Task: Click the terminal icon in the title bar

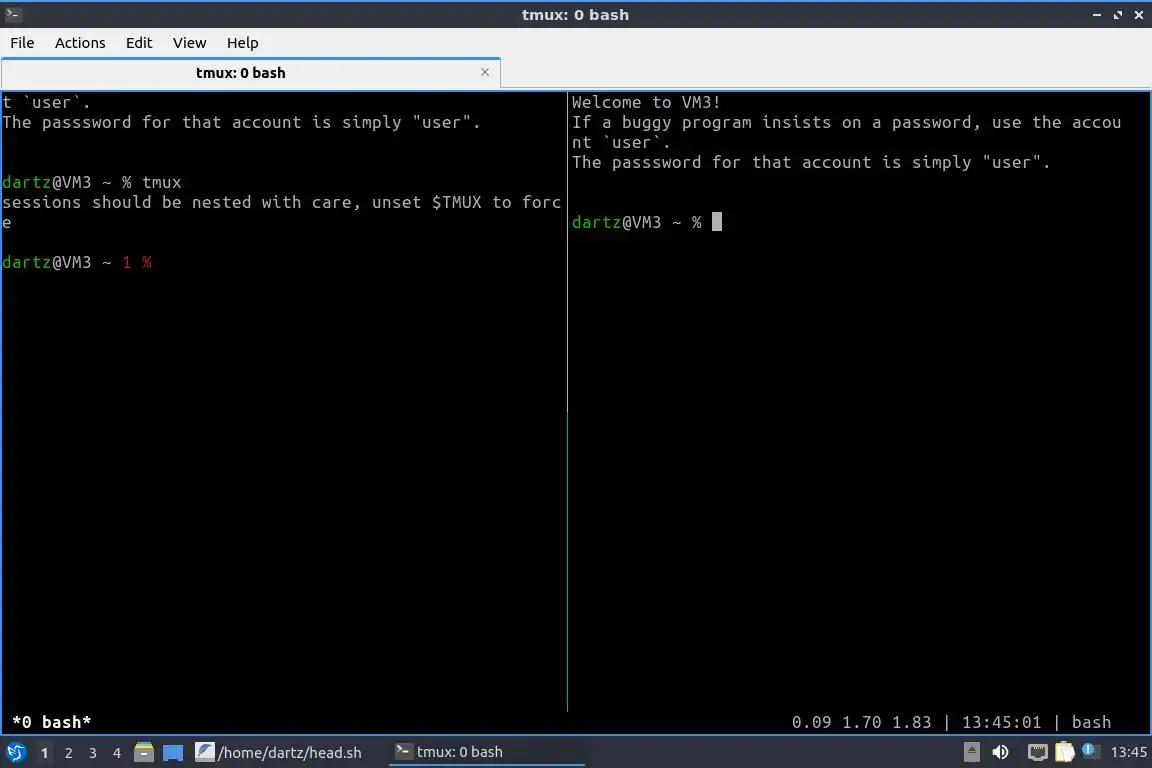Action: [13, 14]
